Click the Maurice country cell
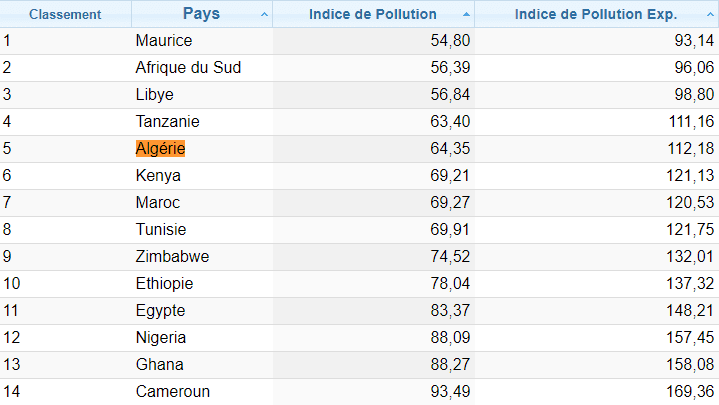Image resolution: width=719 pixels, height=405 pixels. pos(164,40)
